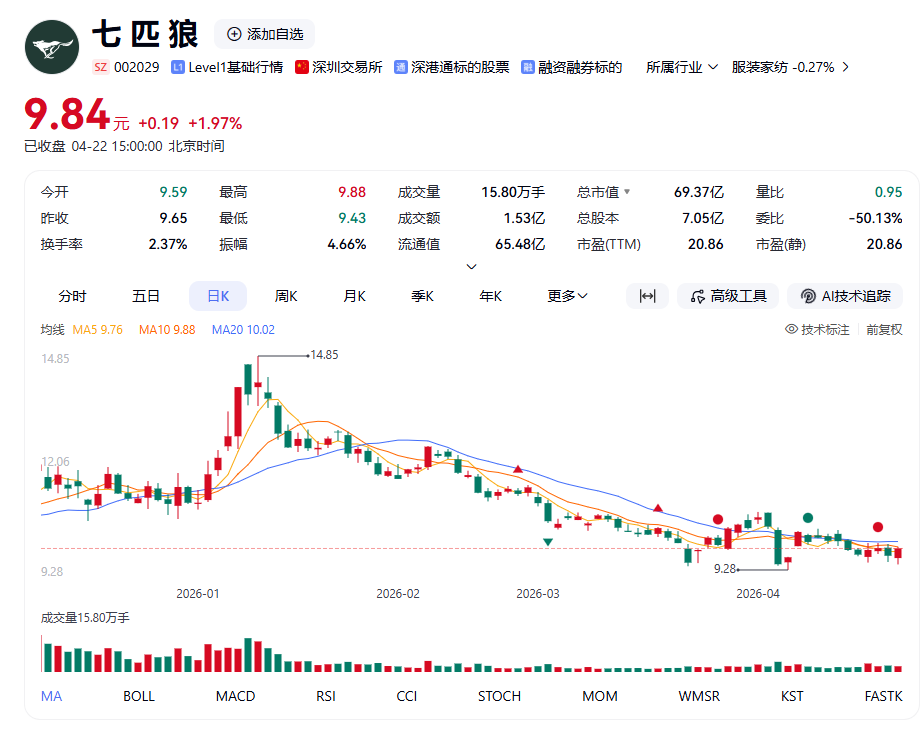The image size is (922, 731).
Task: Click the red triangle marker on chart
Action: (518, 468)
